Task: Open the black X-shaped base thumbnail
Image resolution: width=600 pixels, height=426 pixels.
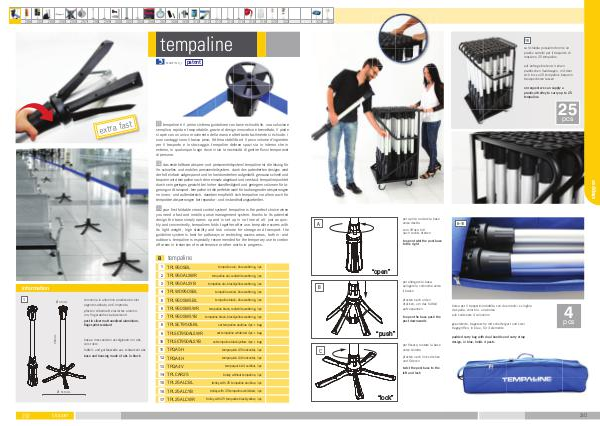Action: (70, 15)
